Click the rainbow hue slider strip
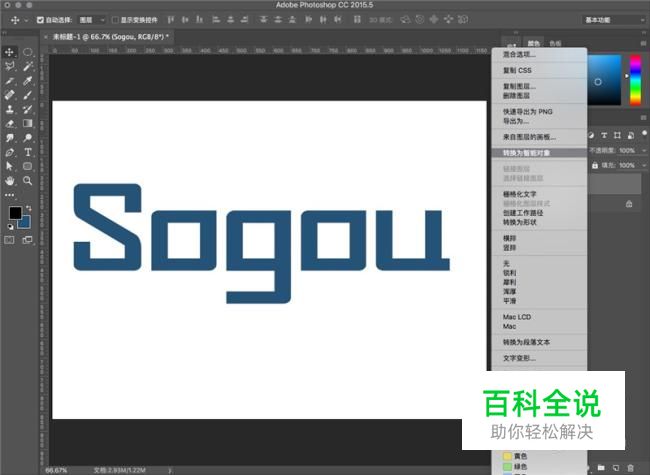Screen dimensions: 650x475 click(635, 80)
